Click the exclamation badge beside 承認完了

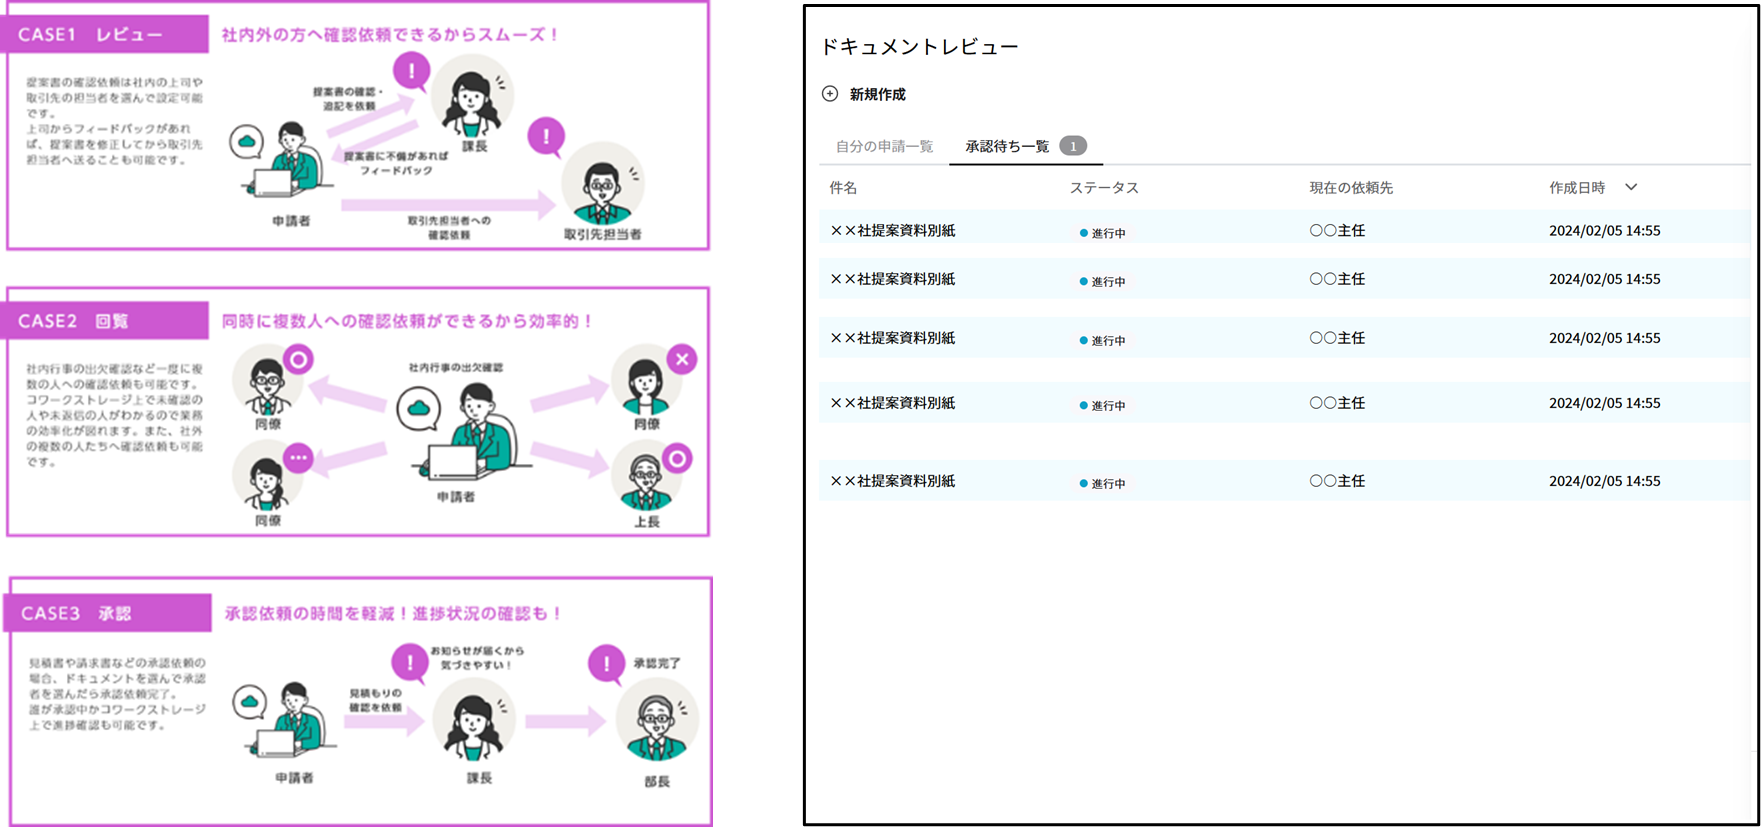(x=606, y=663)
